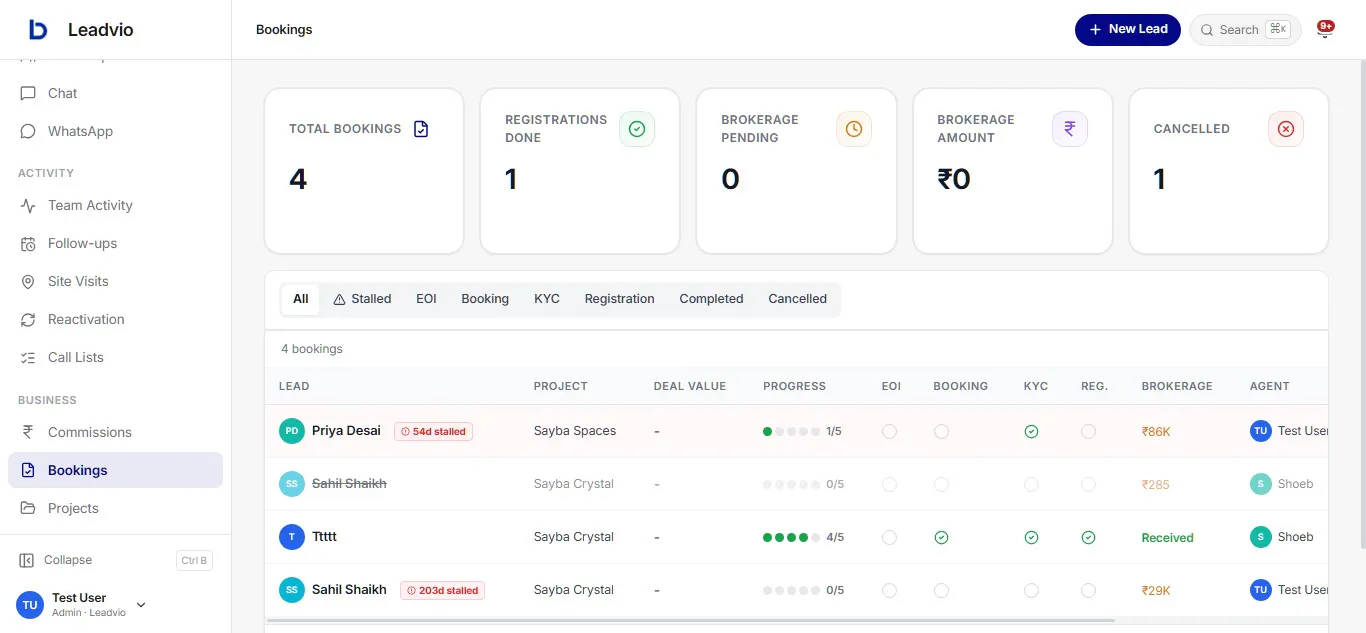This screenshot has height=633, width=1366.
Task: Click the 54d stalled badge
Action: (433, 431)
